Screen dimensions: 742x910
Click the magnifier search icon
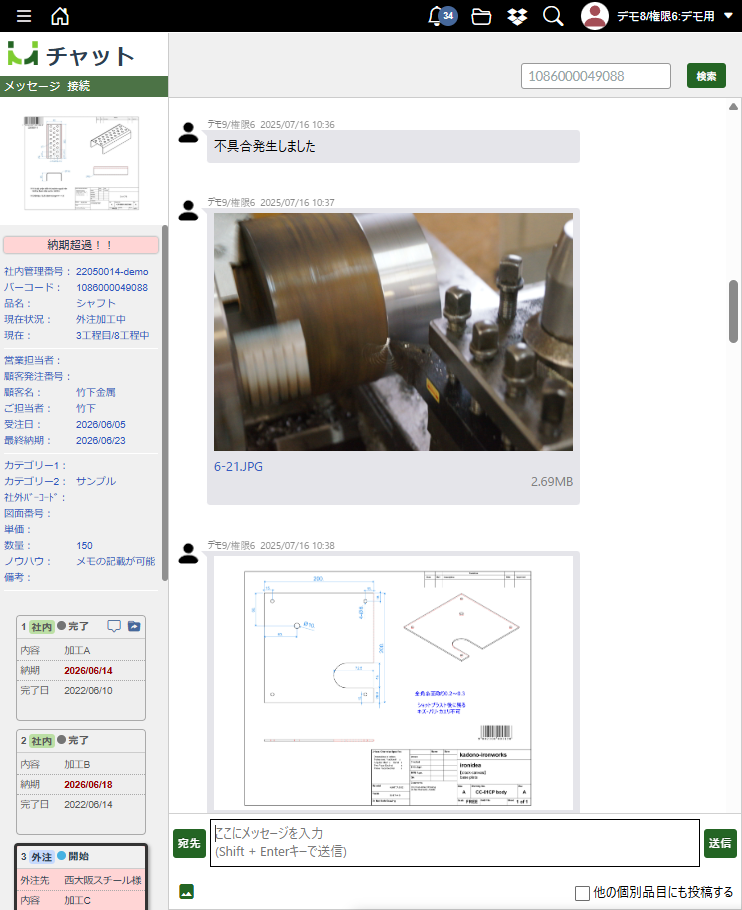click(553, 16)
